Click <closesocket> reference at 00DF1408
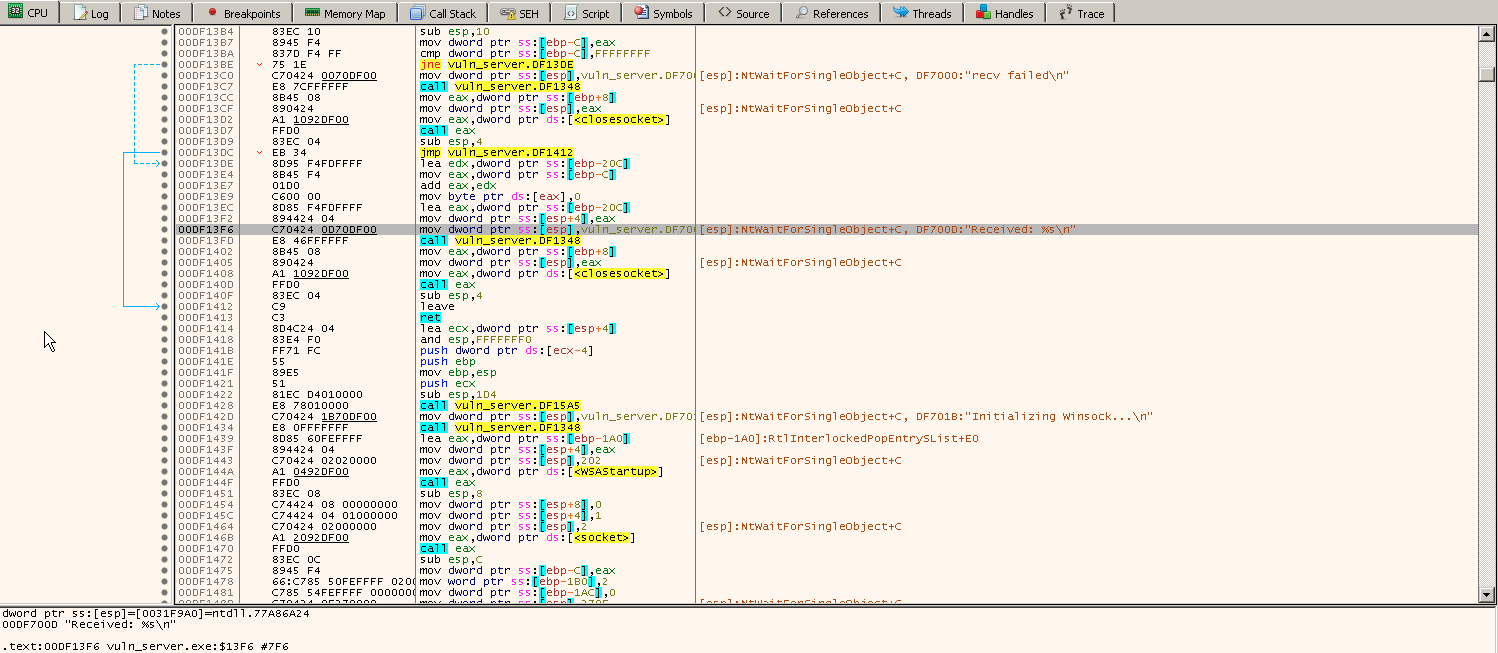The image size is (1498, 653). pos(618,273)
